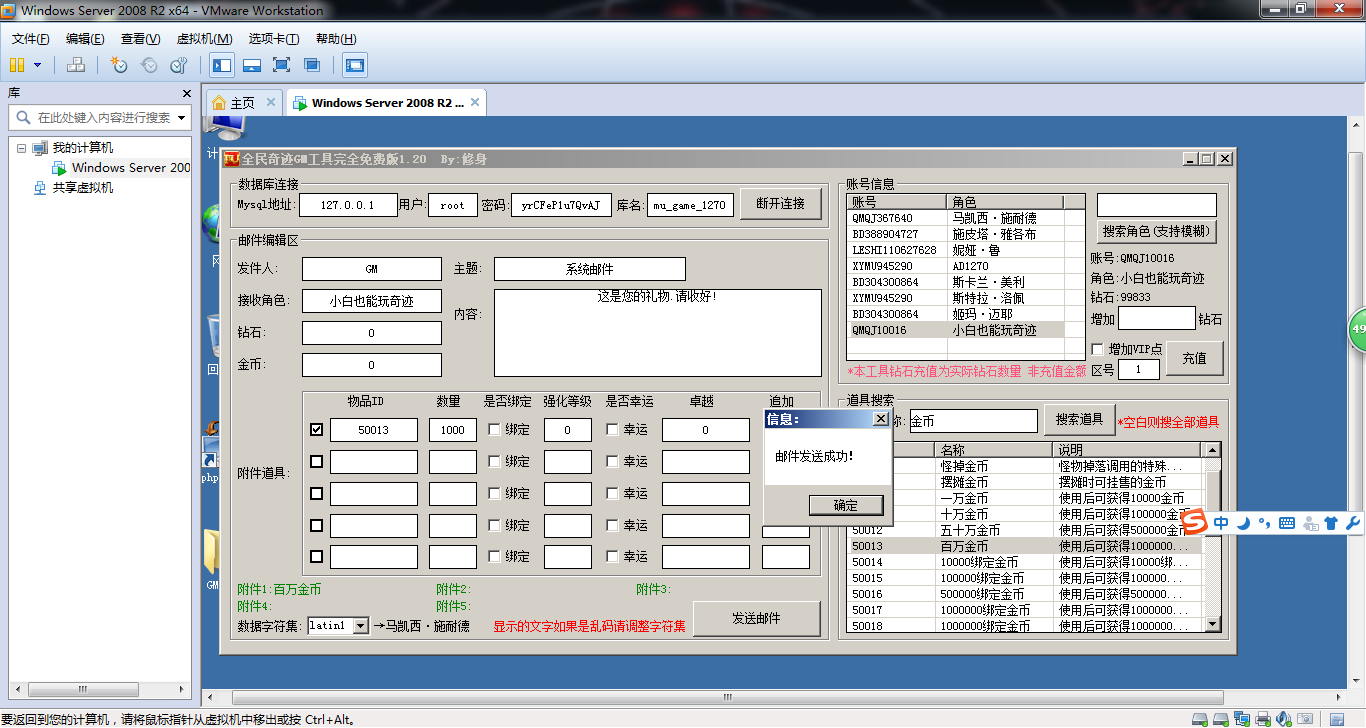
Task: Click the 发送邮件 button
Action: (x=757, y=618)
